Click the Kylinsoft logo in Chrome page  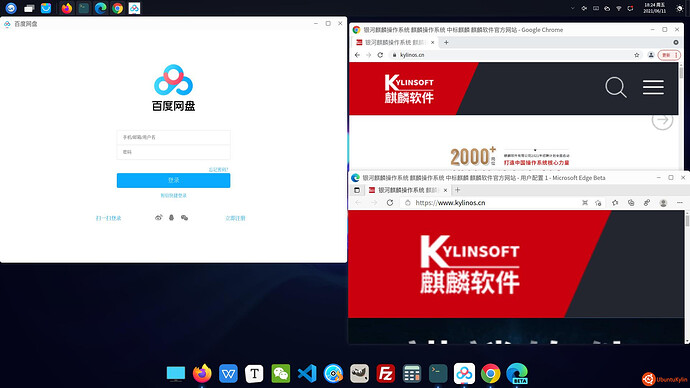pyautogui.click(x=409, y=88)
